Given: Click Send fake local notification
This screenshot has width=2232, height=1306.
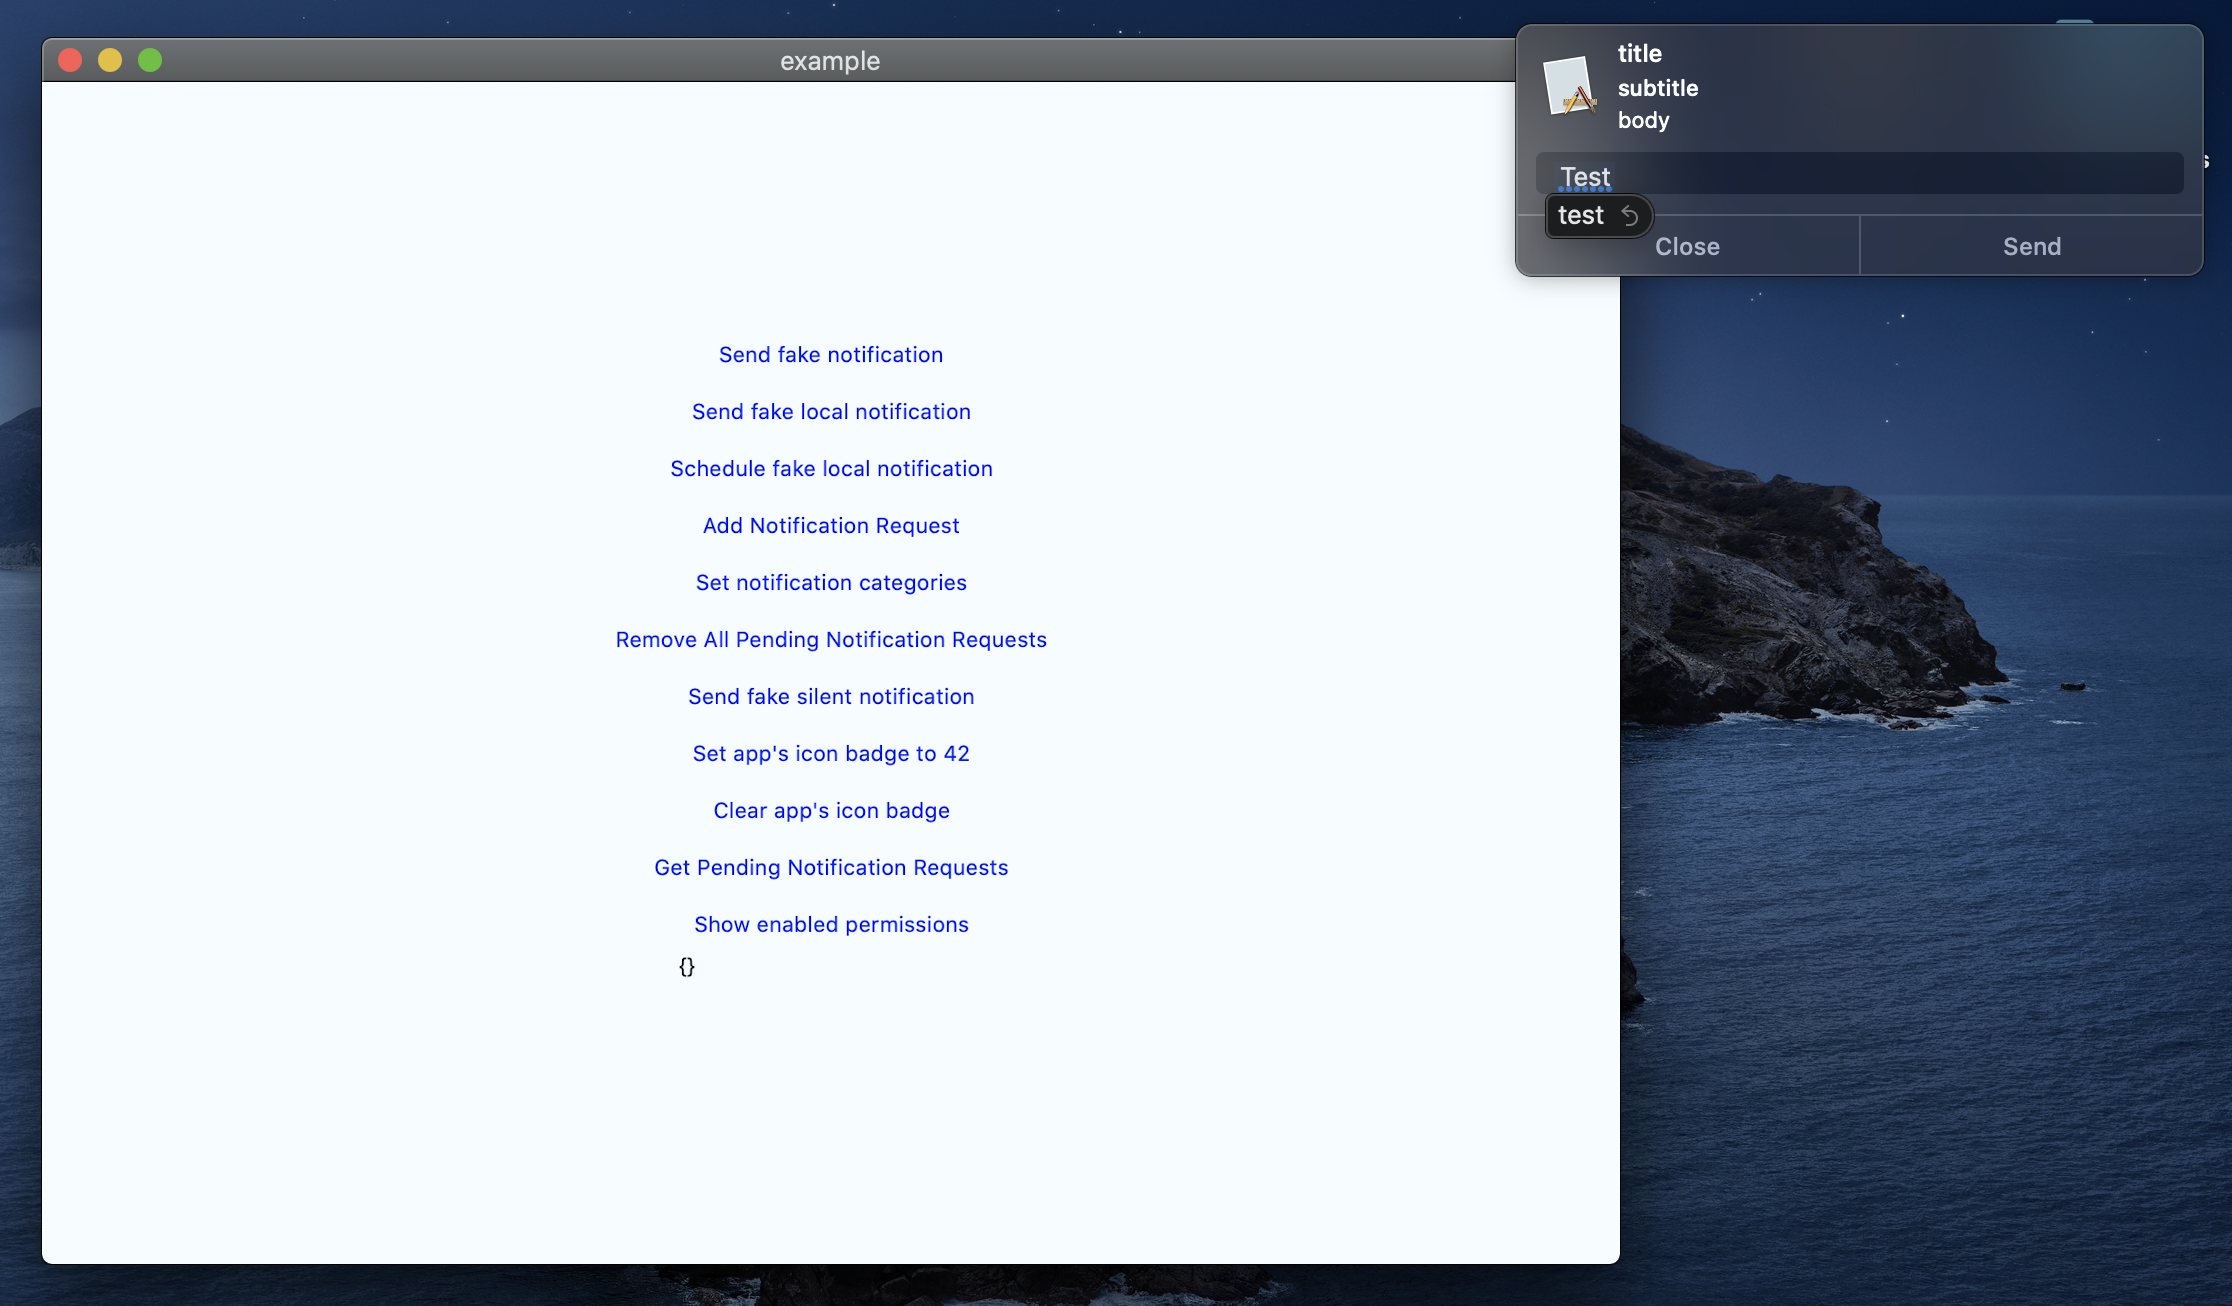Looking at the screenshot, I should (x=830, y=412).
